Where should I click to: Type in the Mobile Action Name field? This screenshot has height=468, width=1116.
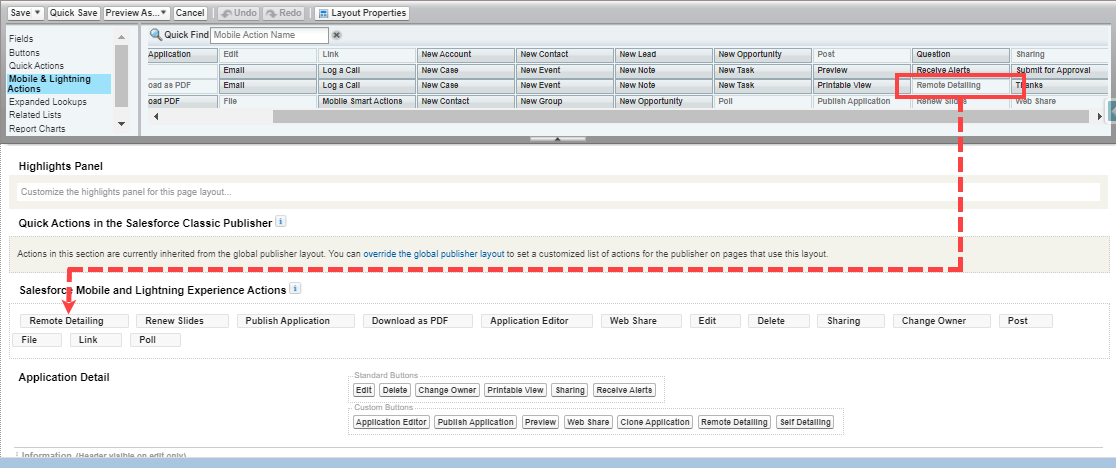(x=270, y=35)
